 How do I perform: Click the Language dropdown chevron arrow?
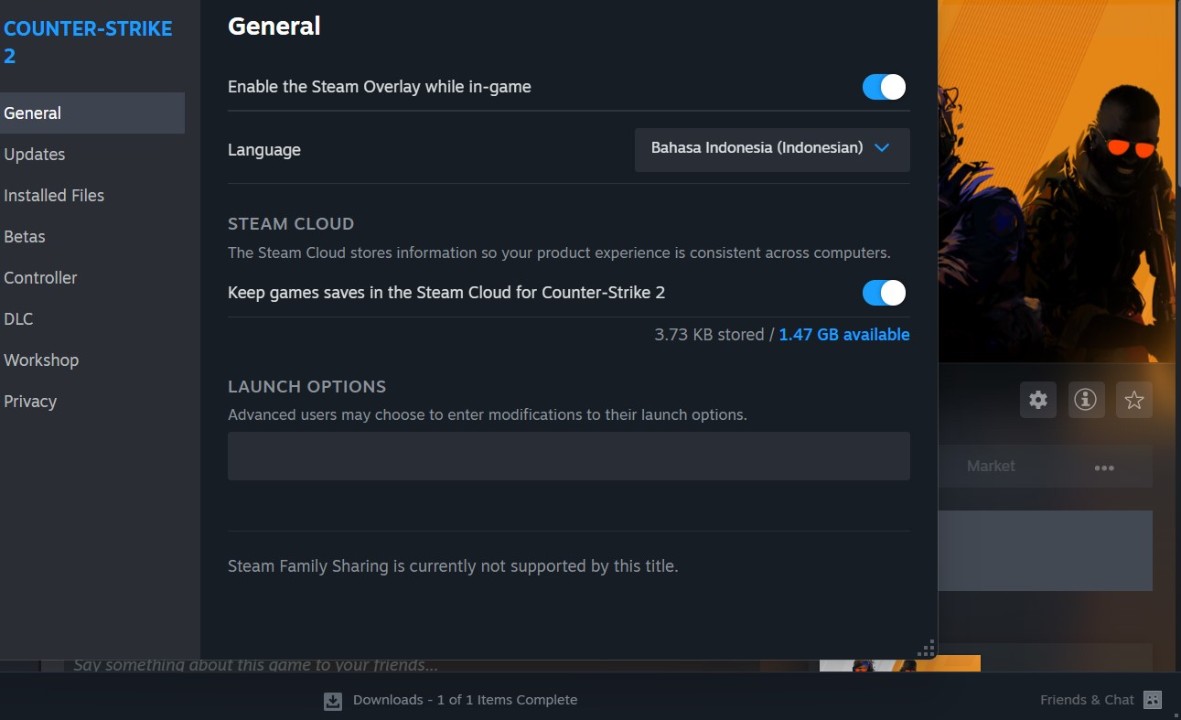coord(882,148)
